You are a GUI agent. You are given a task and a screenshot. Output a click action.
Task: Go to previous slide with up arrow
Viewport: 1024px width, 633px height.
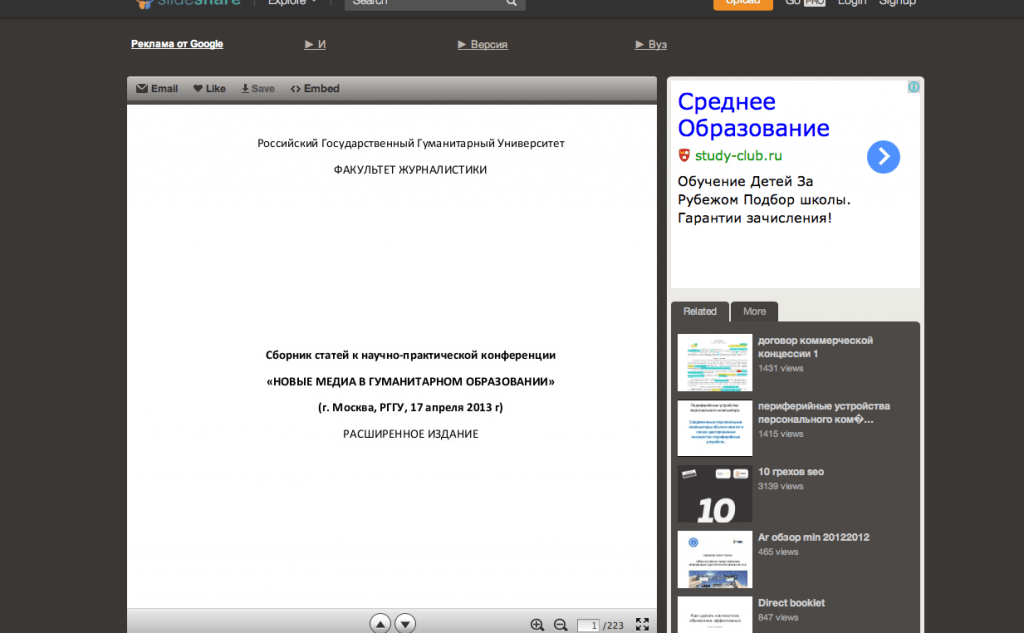380,622
